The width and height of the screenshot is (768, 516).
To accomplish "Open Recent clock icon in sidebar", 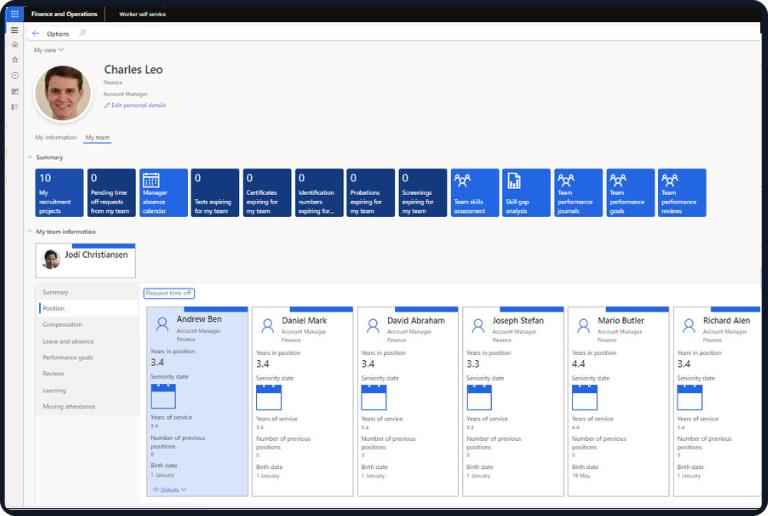I will click(x=15, y=75).
